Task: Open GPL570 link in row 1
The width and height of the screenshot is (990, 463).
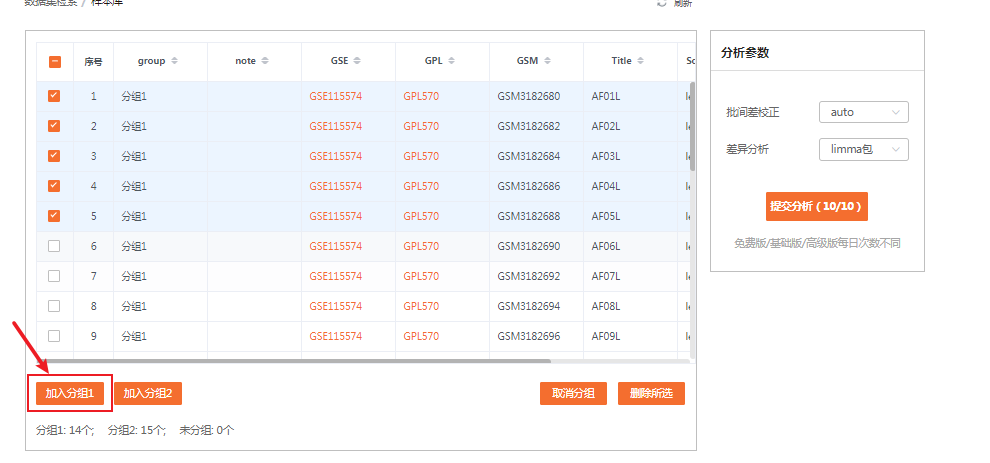Action: (x=421, y=96)
